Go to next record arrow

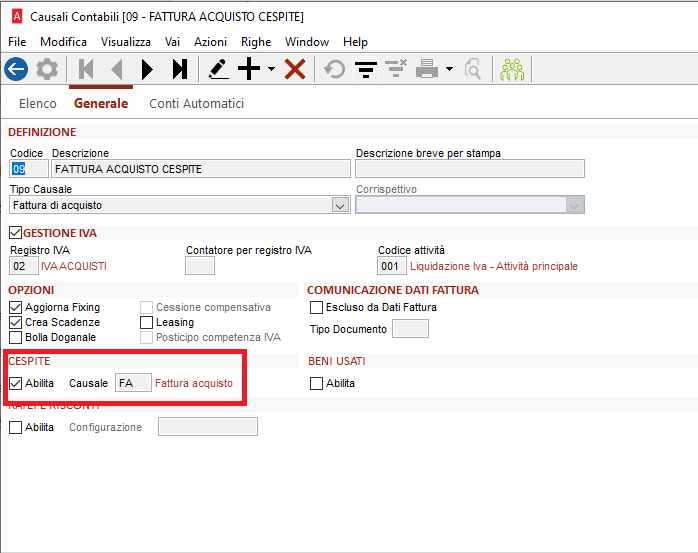(147, 69)
